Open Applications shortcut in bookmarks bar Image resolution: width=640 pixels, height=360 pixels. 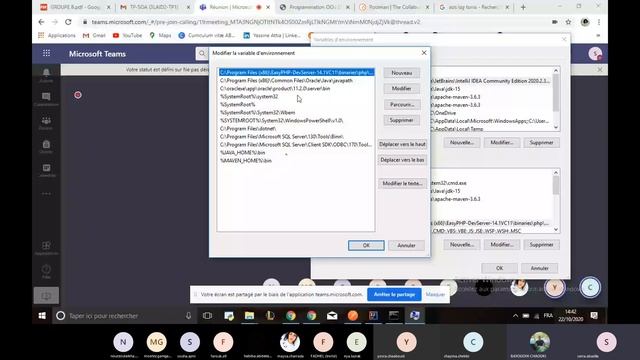[57, 36]
